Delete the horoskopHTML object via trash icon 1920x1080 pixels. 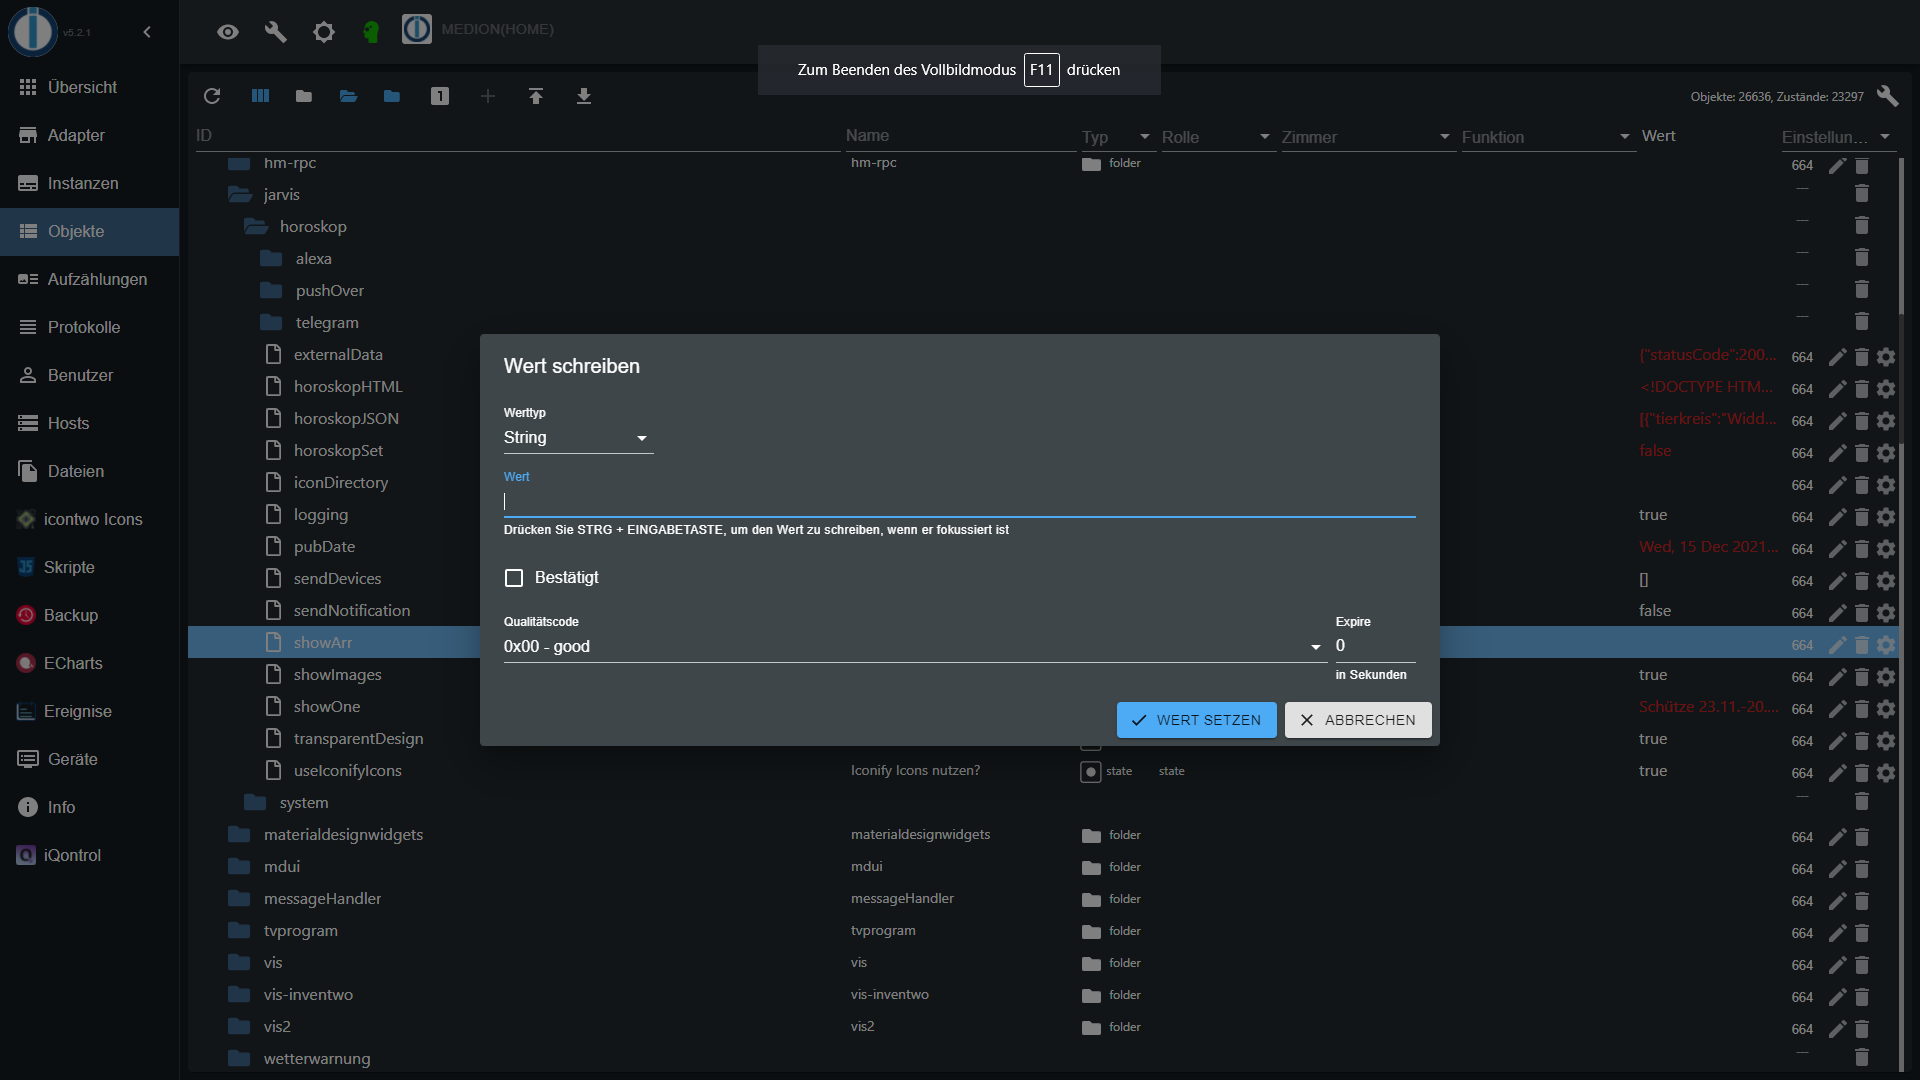click(1862, 389)
